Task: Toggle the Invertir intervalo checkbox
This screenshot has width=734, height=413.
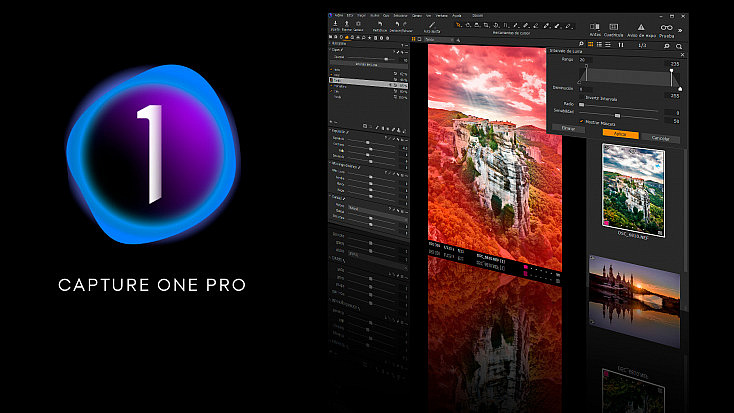Action: (582, 97)
